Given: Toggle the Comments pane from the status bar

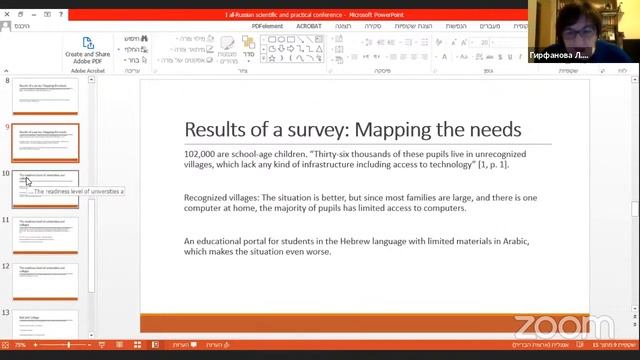Looking at the screenshot, I should [x=185, y=345].
